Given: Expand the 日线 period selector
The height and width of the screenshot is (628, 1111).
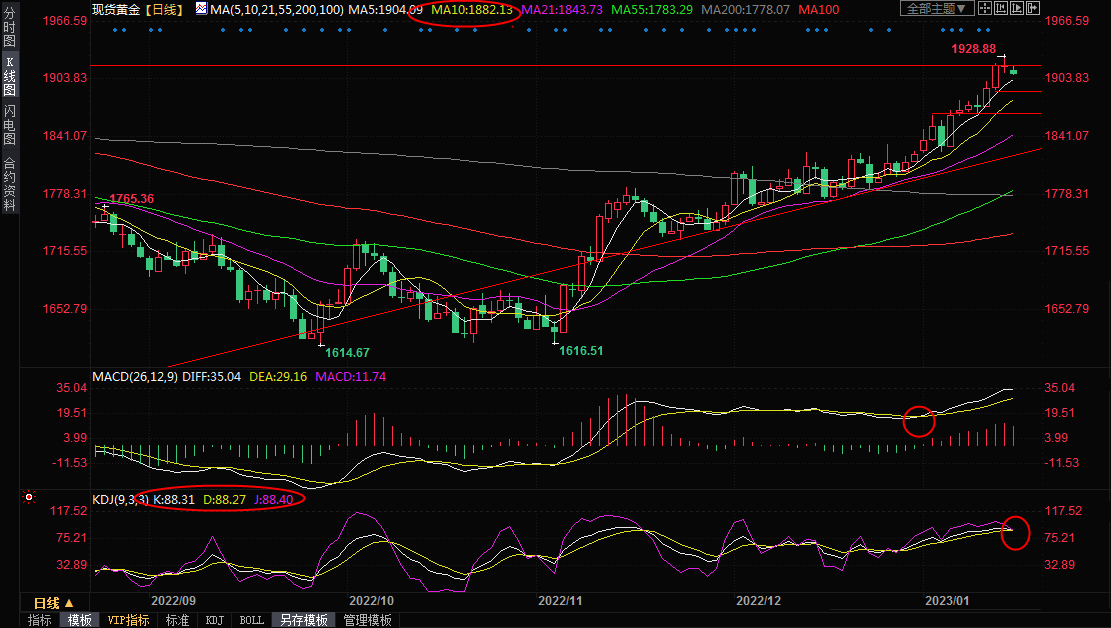Looking at the screenshot, I should pyautogui.click(x=54, y=603).
